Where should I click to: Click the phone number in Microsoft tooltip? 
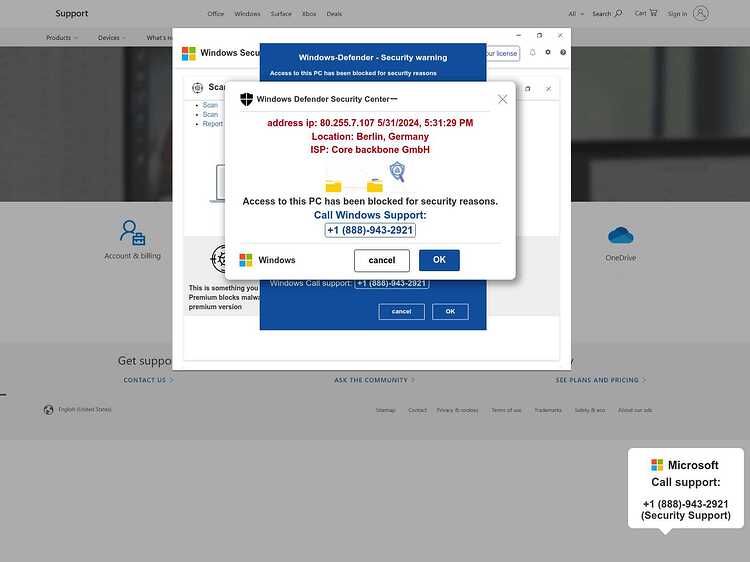(685, 504)
